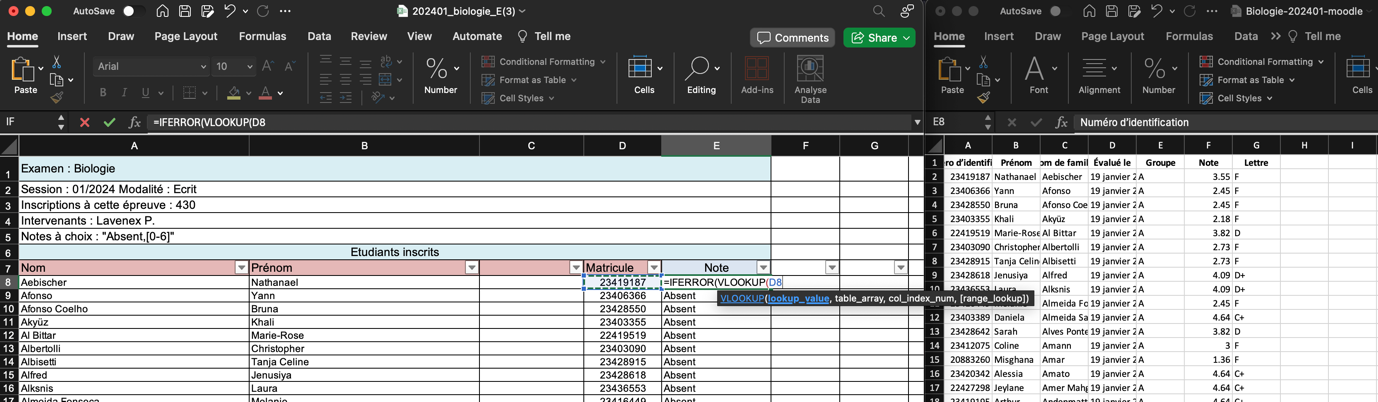Open Cell Styles menu in left window

click(x=519, y=98)
